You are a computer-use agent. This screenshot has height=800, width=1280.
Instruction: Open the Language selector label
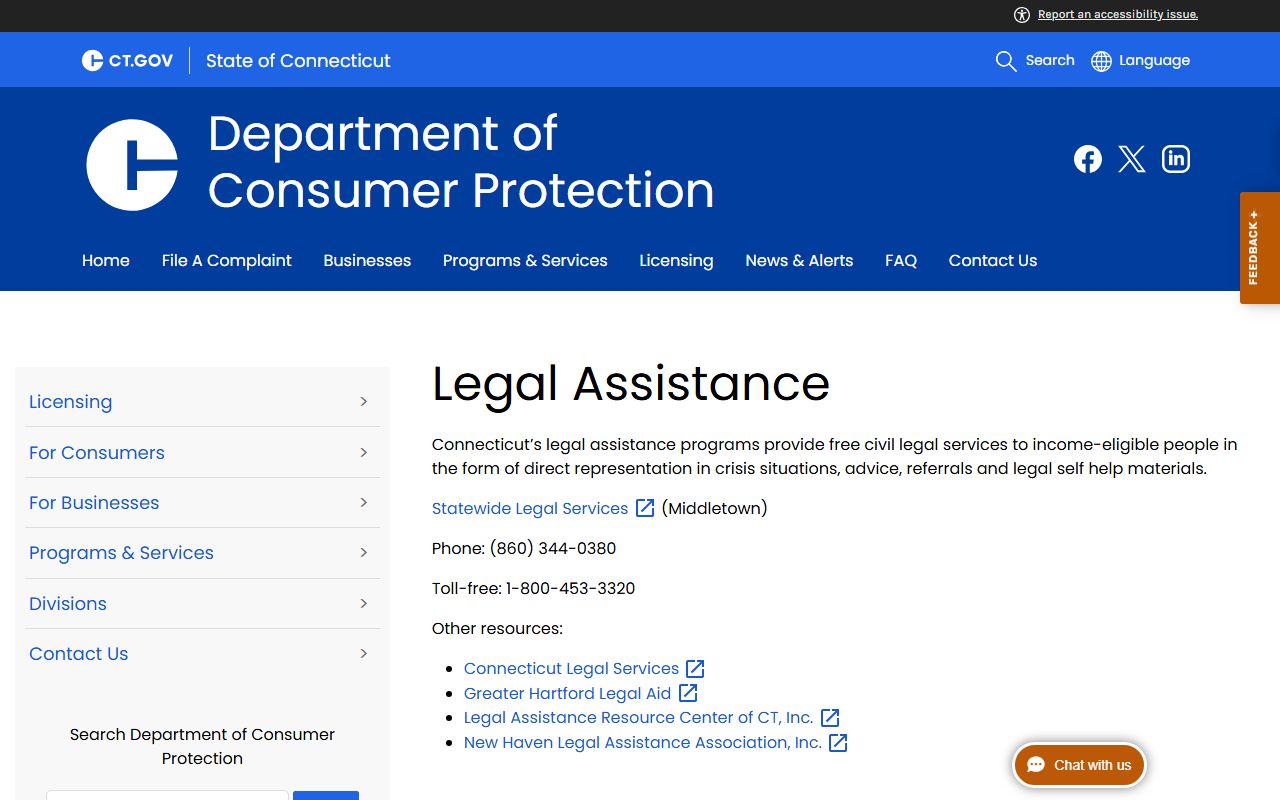click(x=1154, y=60)
